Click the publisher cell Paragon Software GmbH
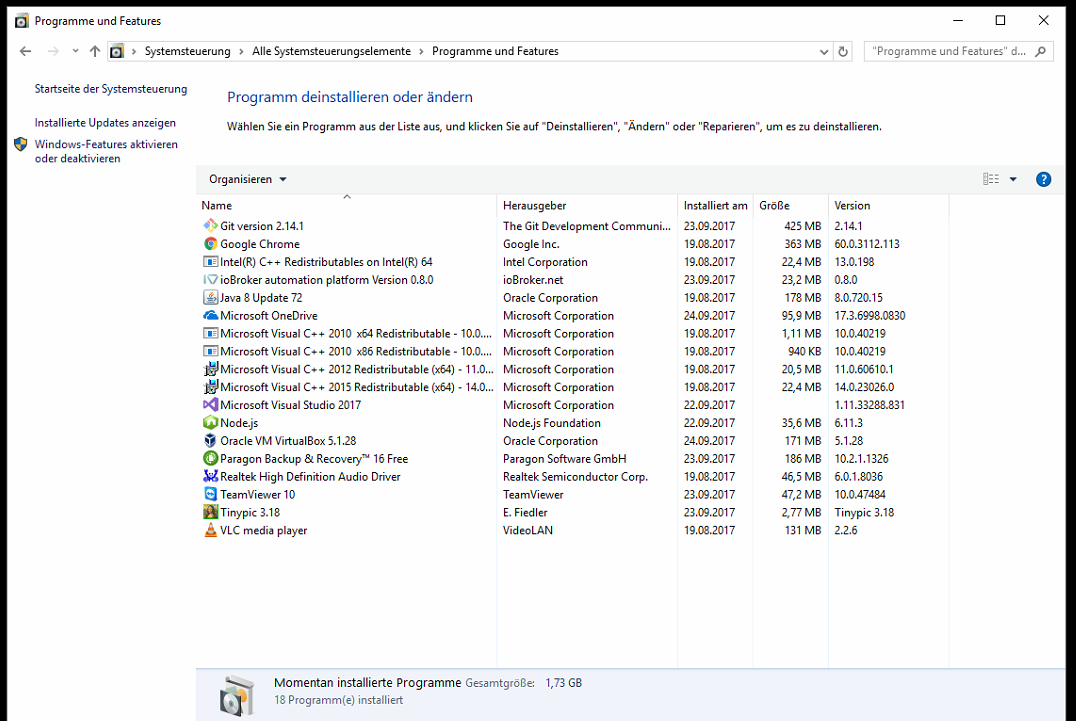1076x721 pixels. (x=565, y=458)
